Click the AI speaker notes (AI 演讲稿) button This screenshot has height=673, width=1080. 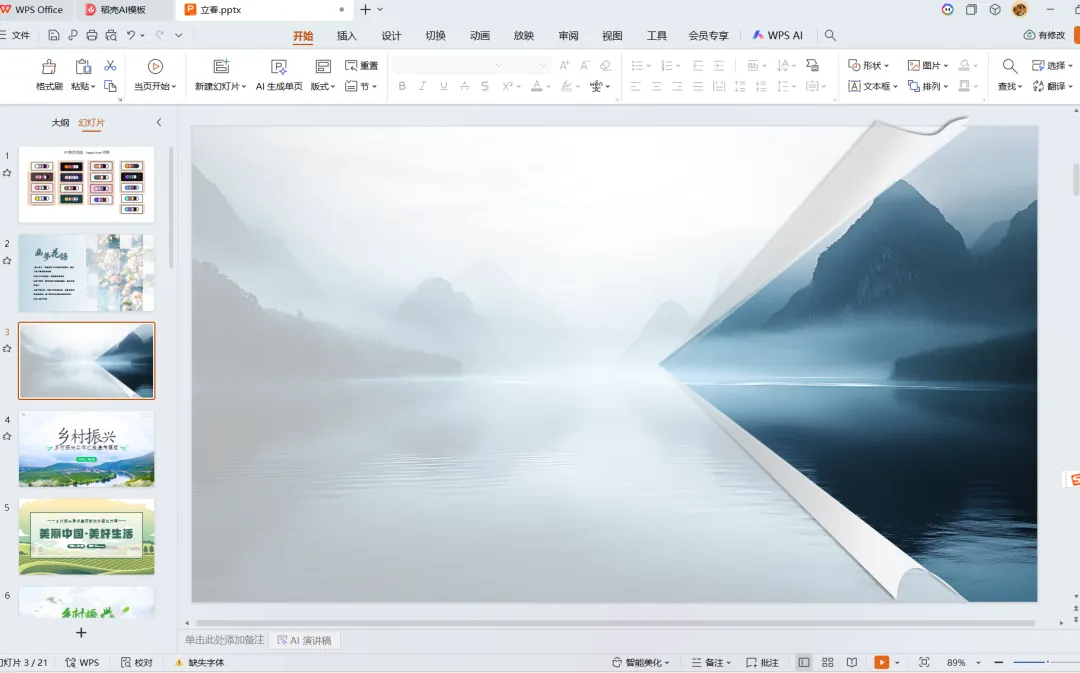click(x=304, y=640)
